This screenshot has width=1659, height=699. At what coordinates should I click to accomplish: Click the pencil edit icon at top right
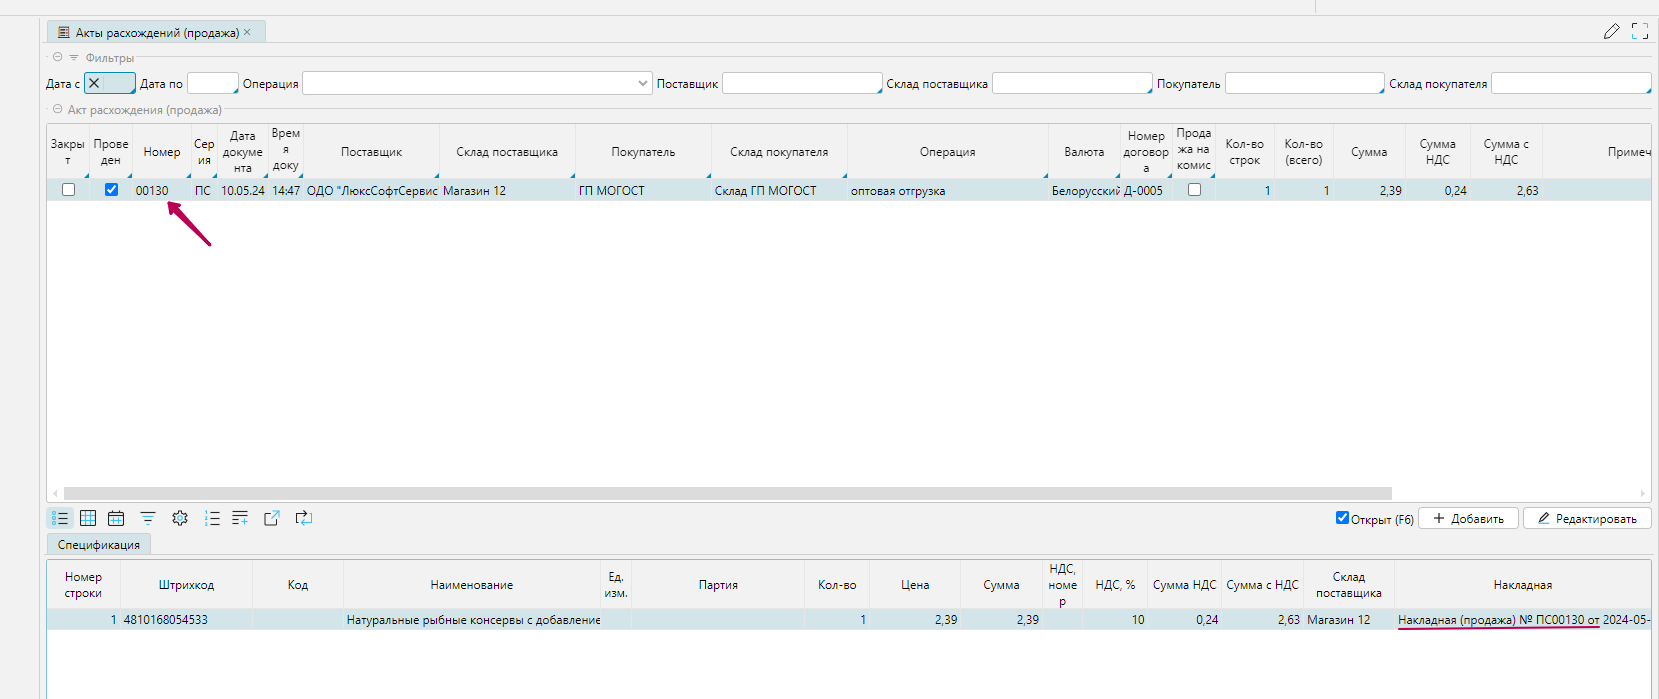(x=1611, y=32)
